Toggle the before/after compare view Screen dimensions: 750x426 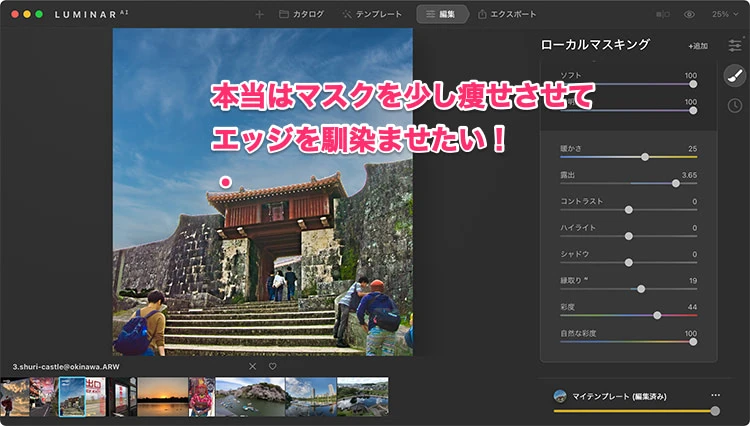coord(664,15)
